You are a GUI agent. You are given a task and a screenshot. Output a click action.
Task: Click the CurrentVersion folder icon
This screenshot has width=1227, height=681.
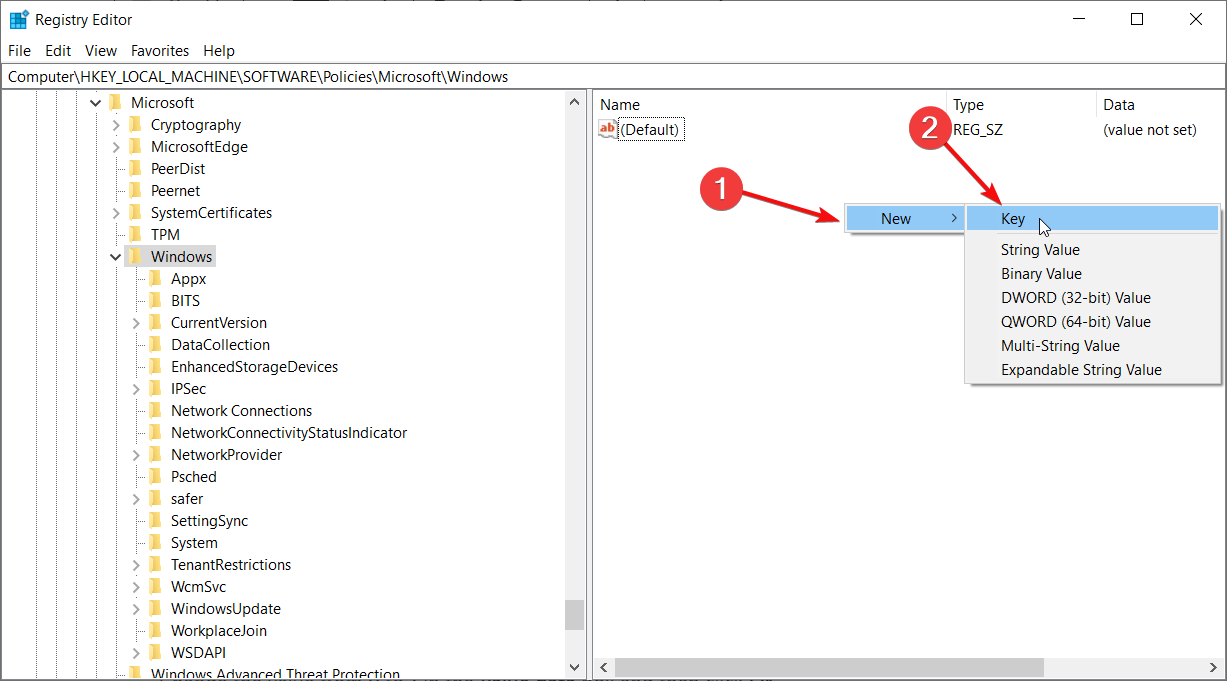pyautogui.click(x=155, y=323)
